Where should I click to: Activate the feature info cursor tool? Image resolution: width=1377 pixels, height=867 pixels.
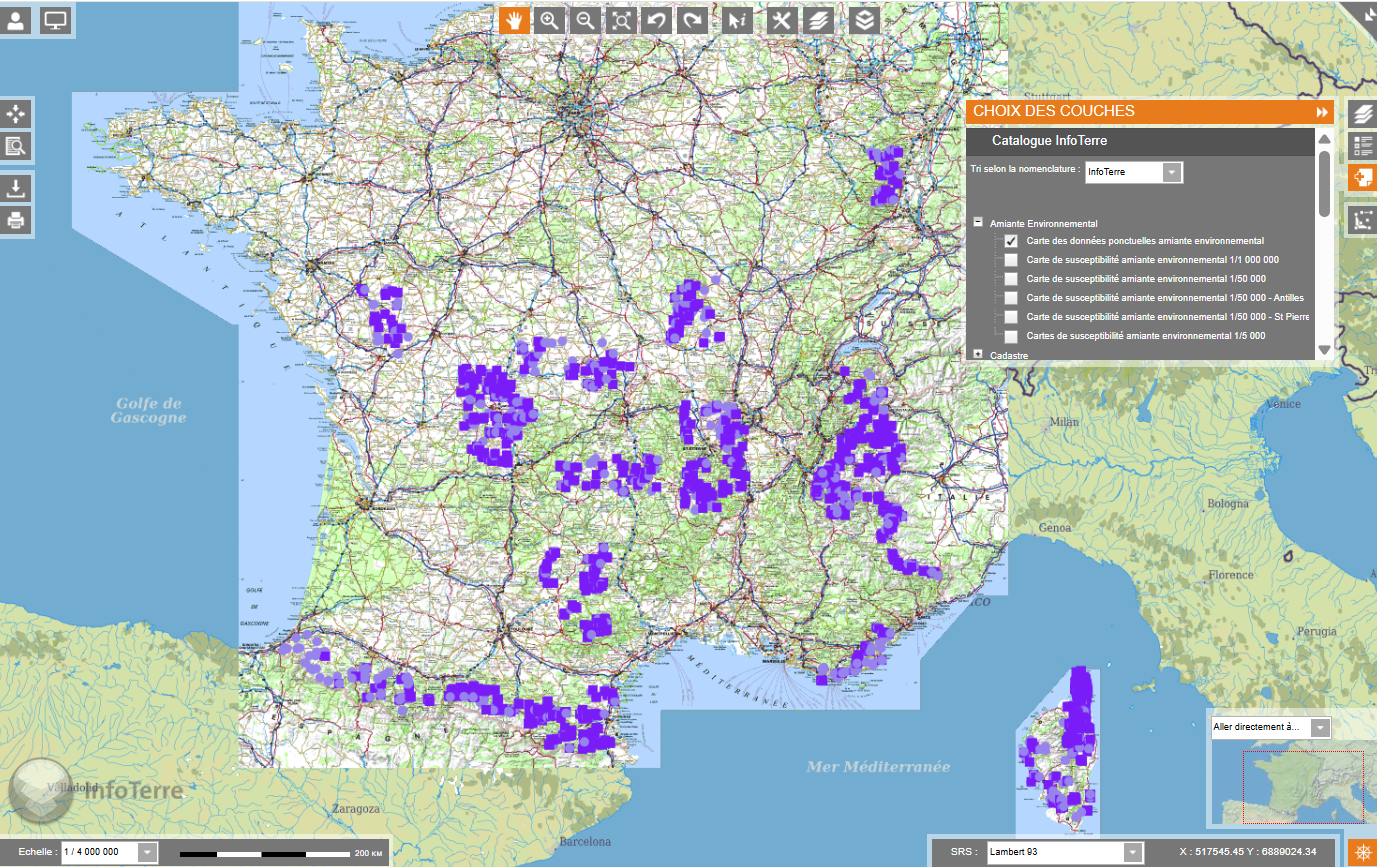click(x=737, y=20)
